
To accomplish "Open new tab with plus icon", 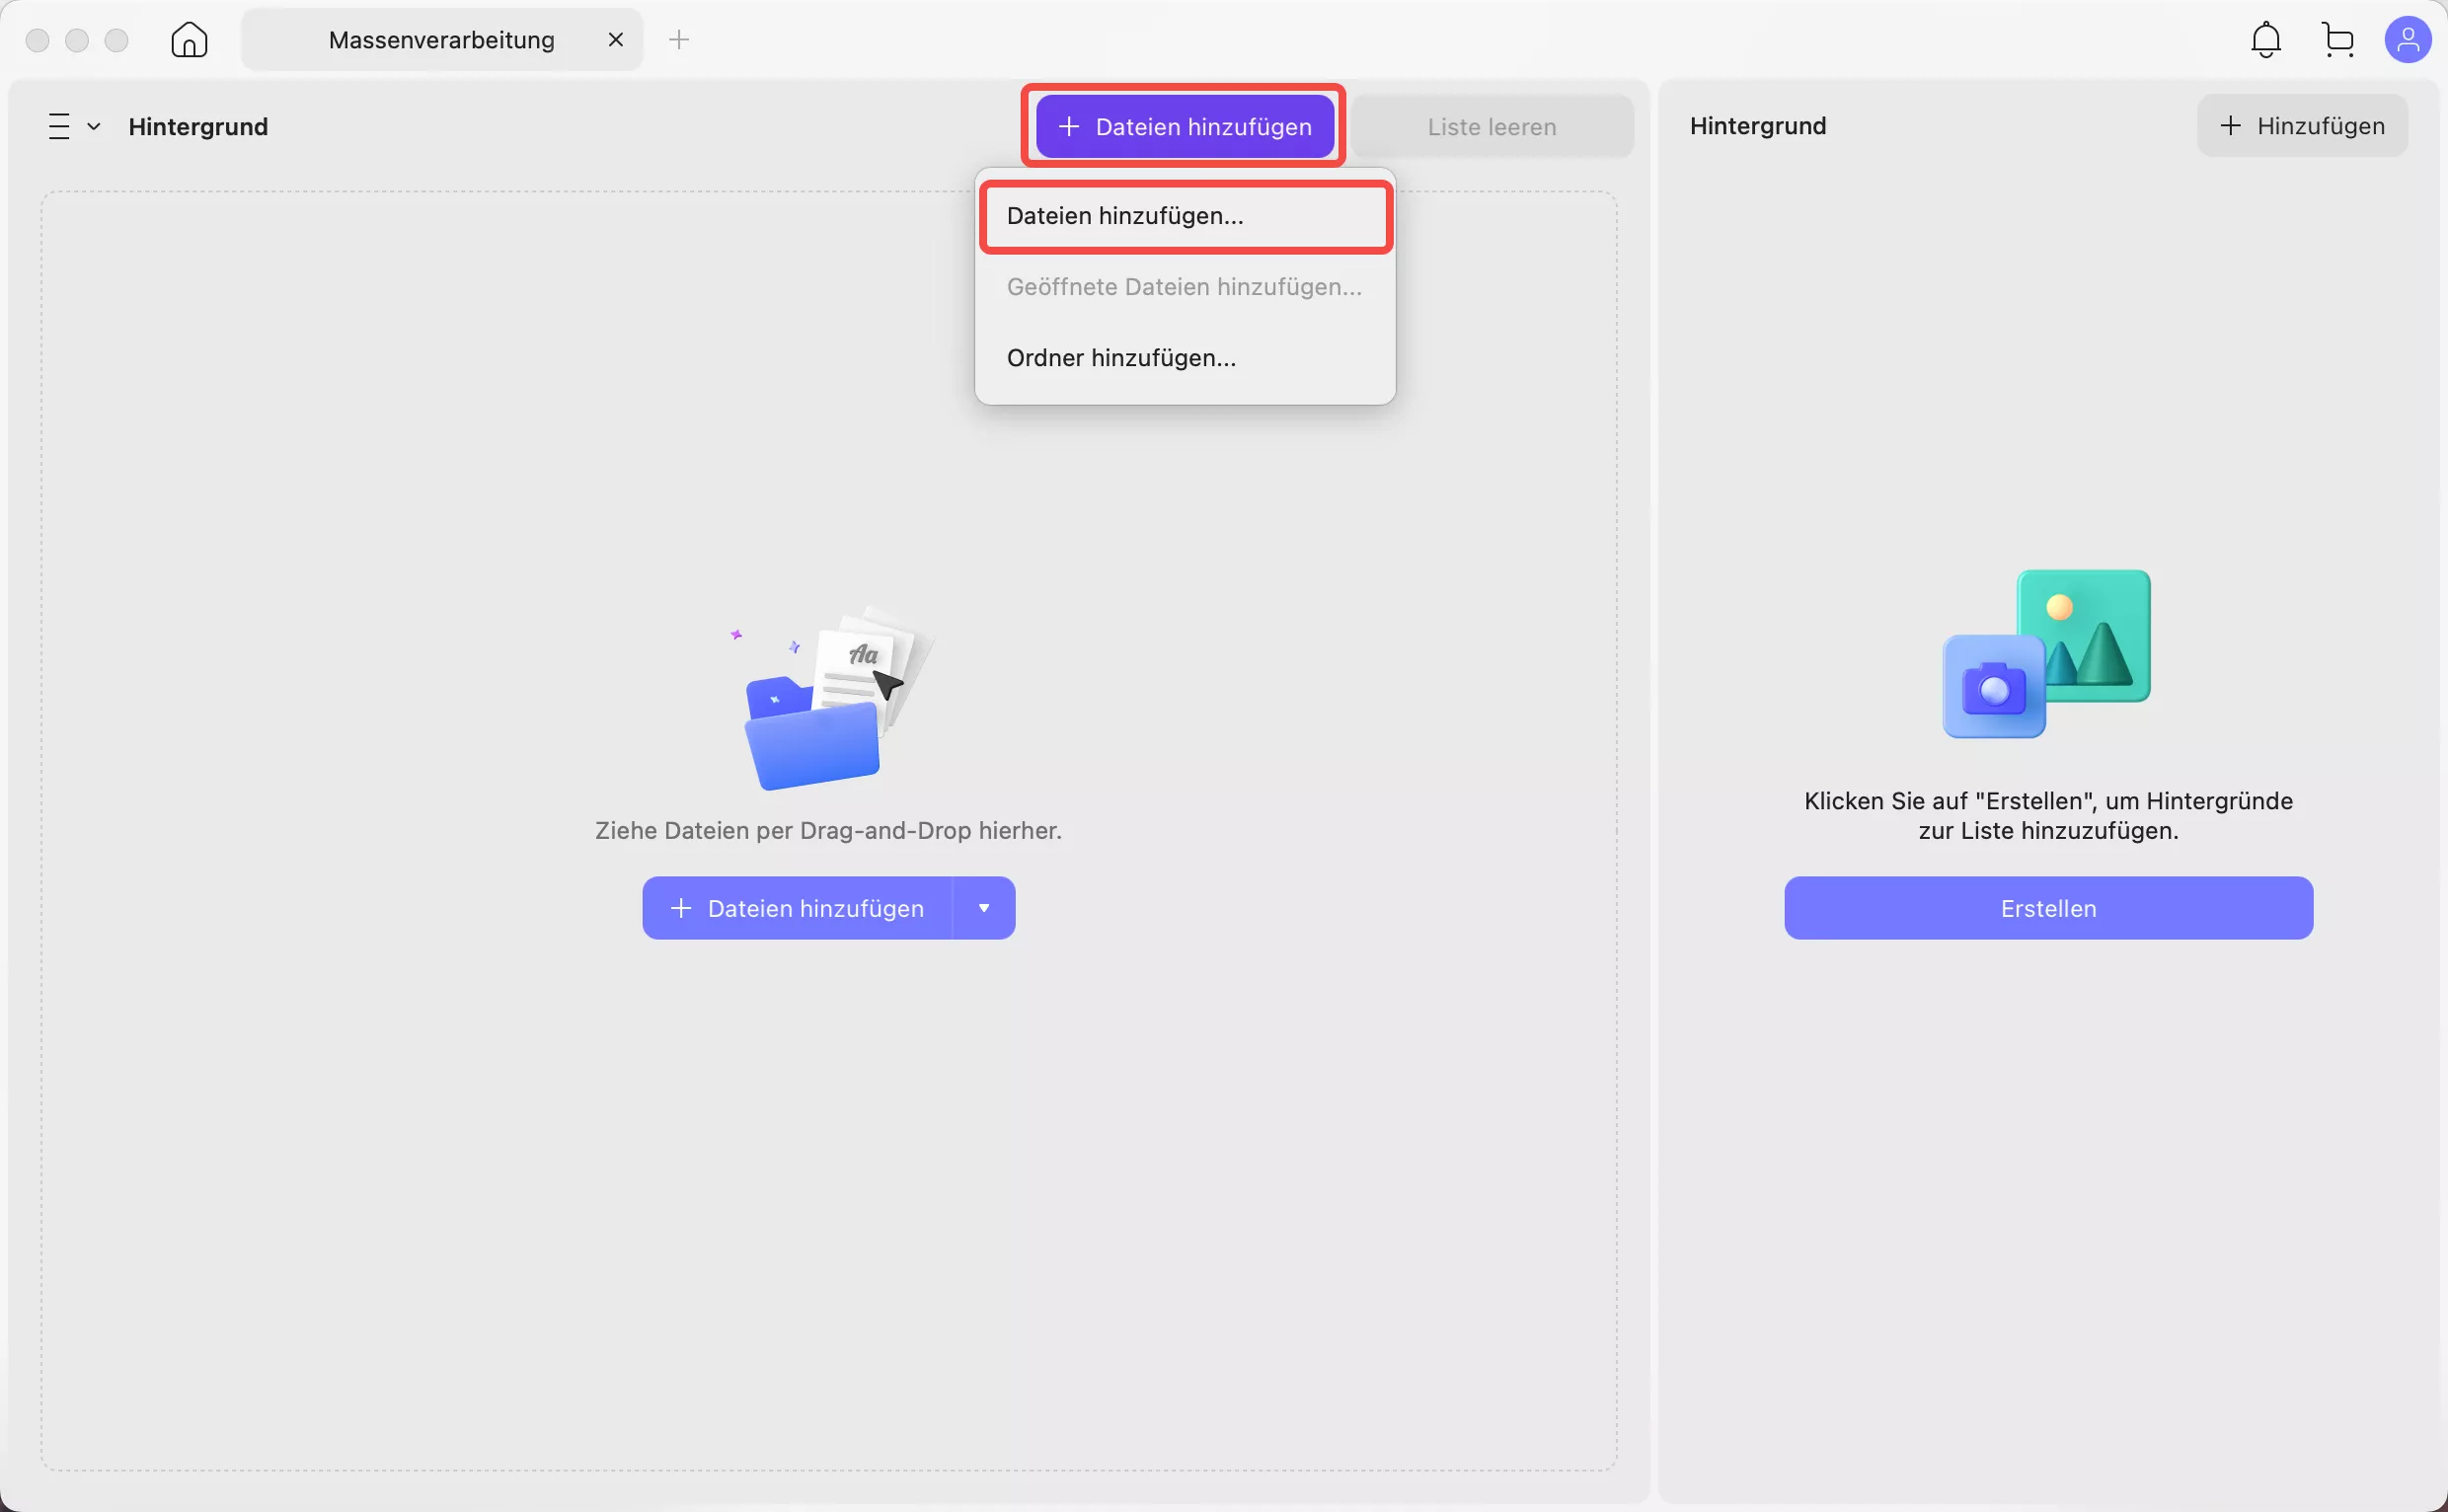I will click(x=679, y=40).
